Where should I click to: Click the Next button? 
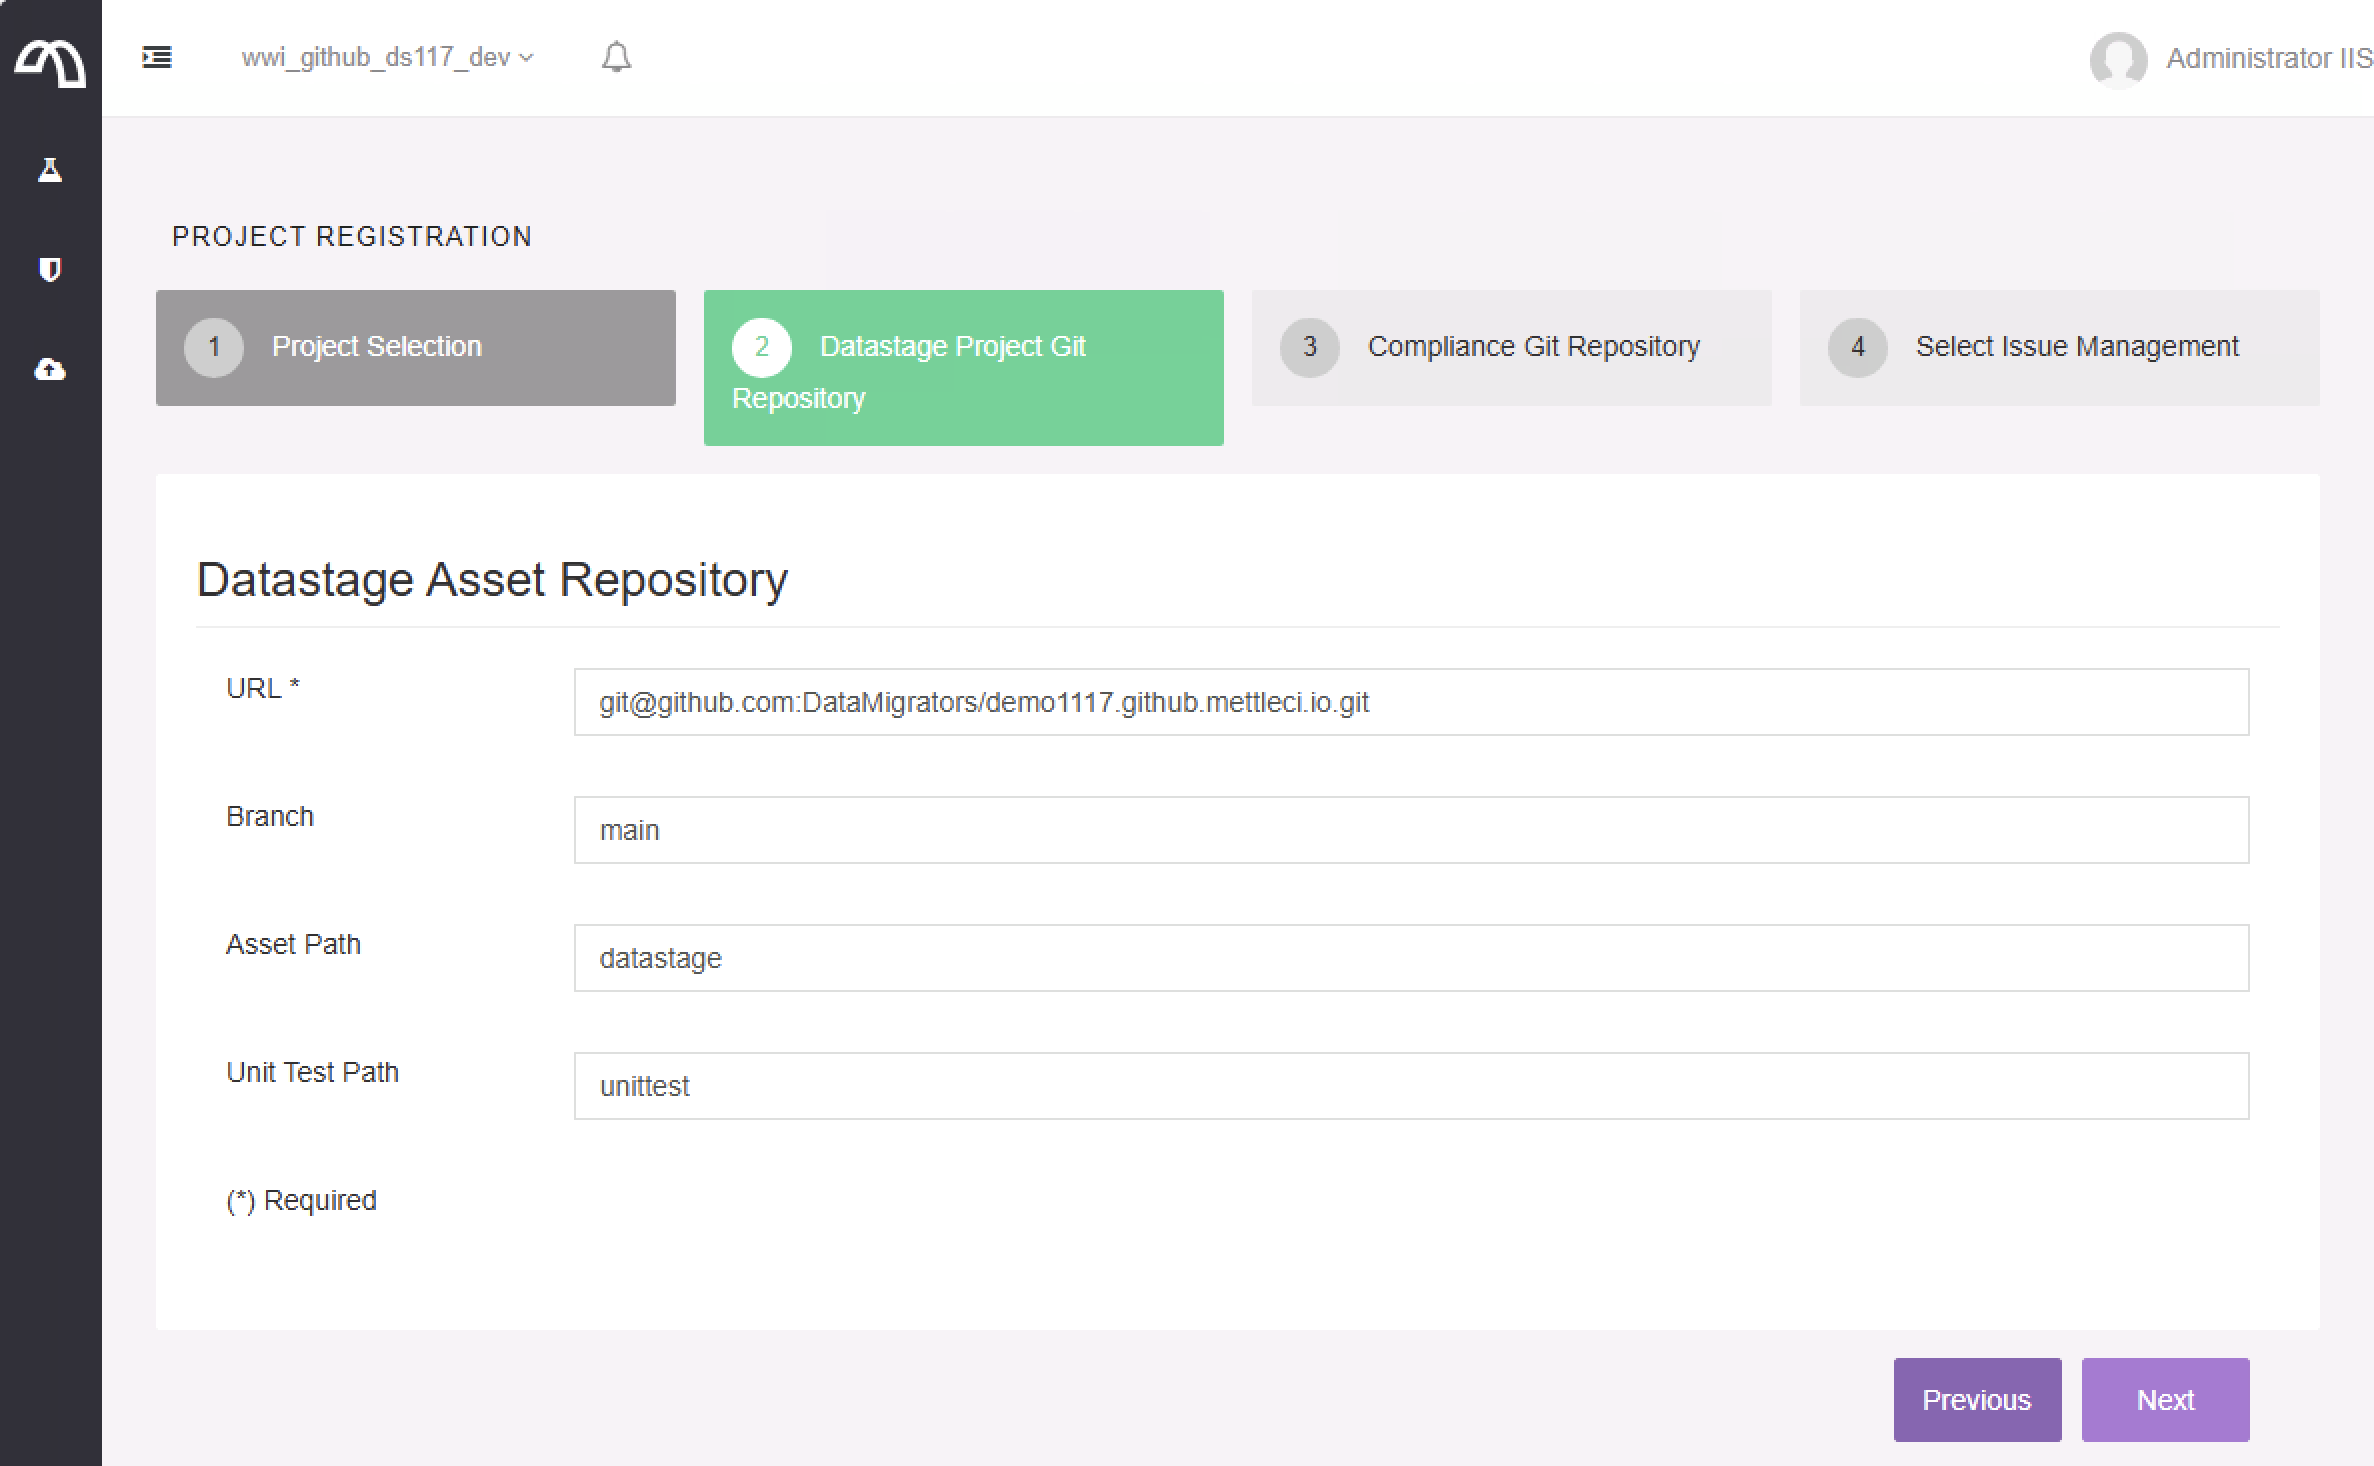point(2165,1399)
